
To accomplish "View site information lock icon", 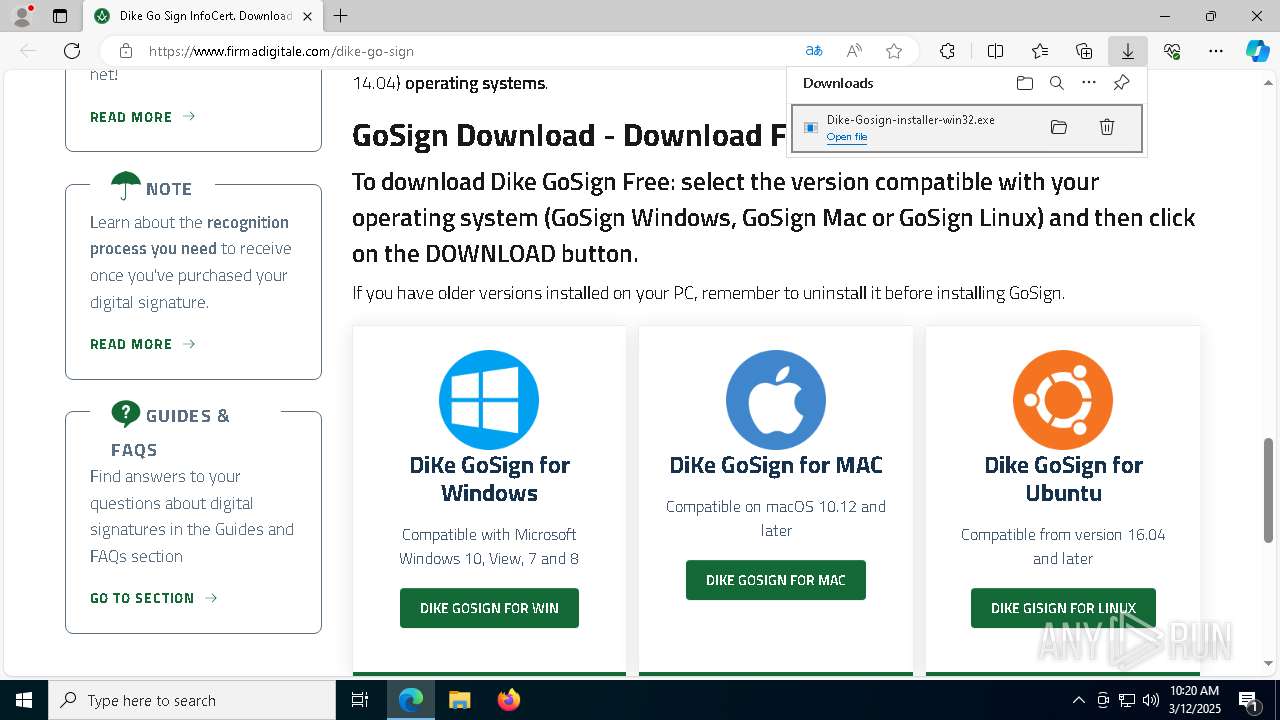I will coord(125,51).
